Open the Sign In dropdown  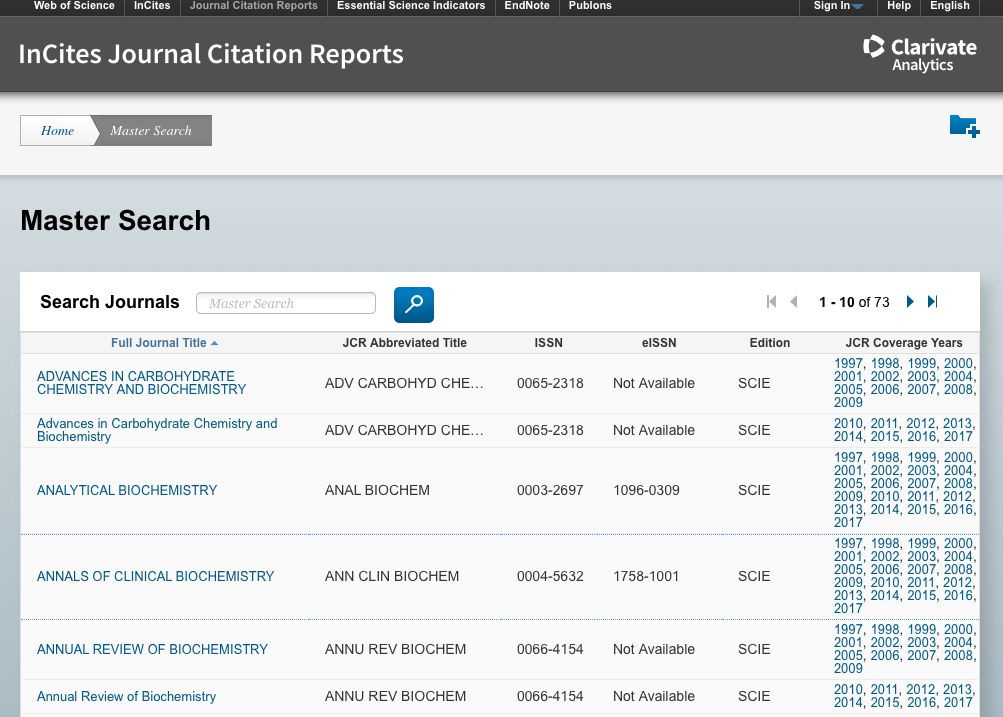coord(837,6)
